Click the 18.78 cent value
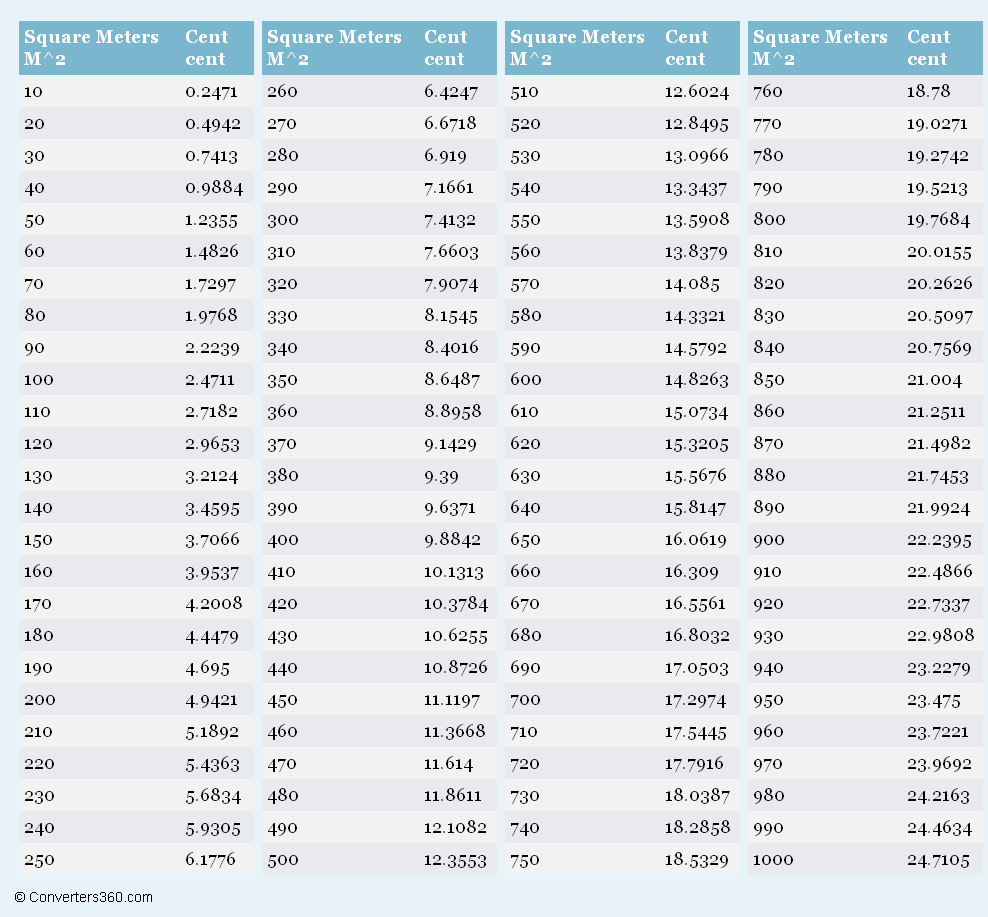Image resolution: width=988 pixels, height=917 pixels. 928,91
